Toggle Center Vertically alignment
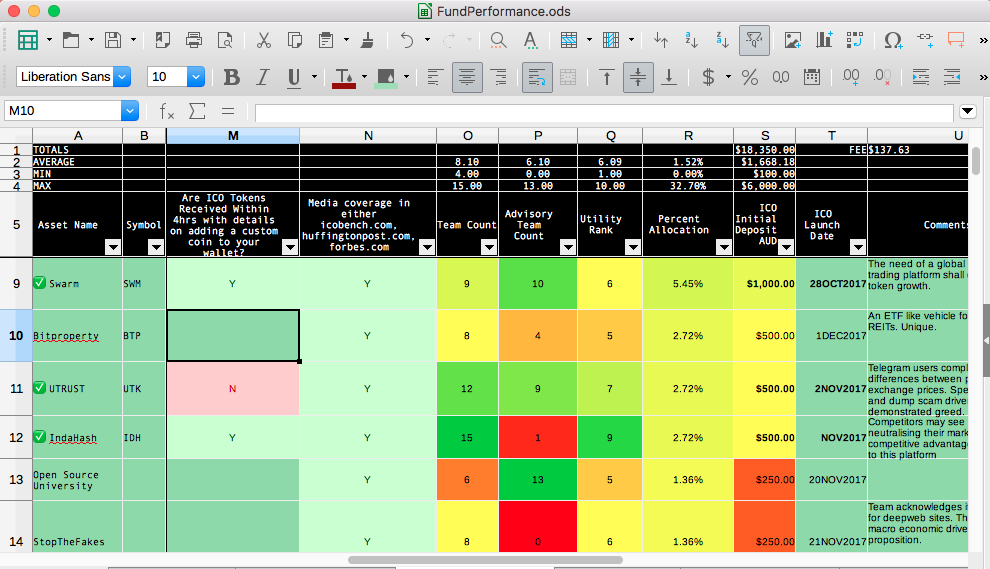 click(638, 77)
